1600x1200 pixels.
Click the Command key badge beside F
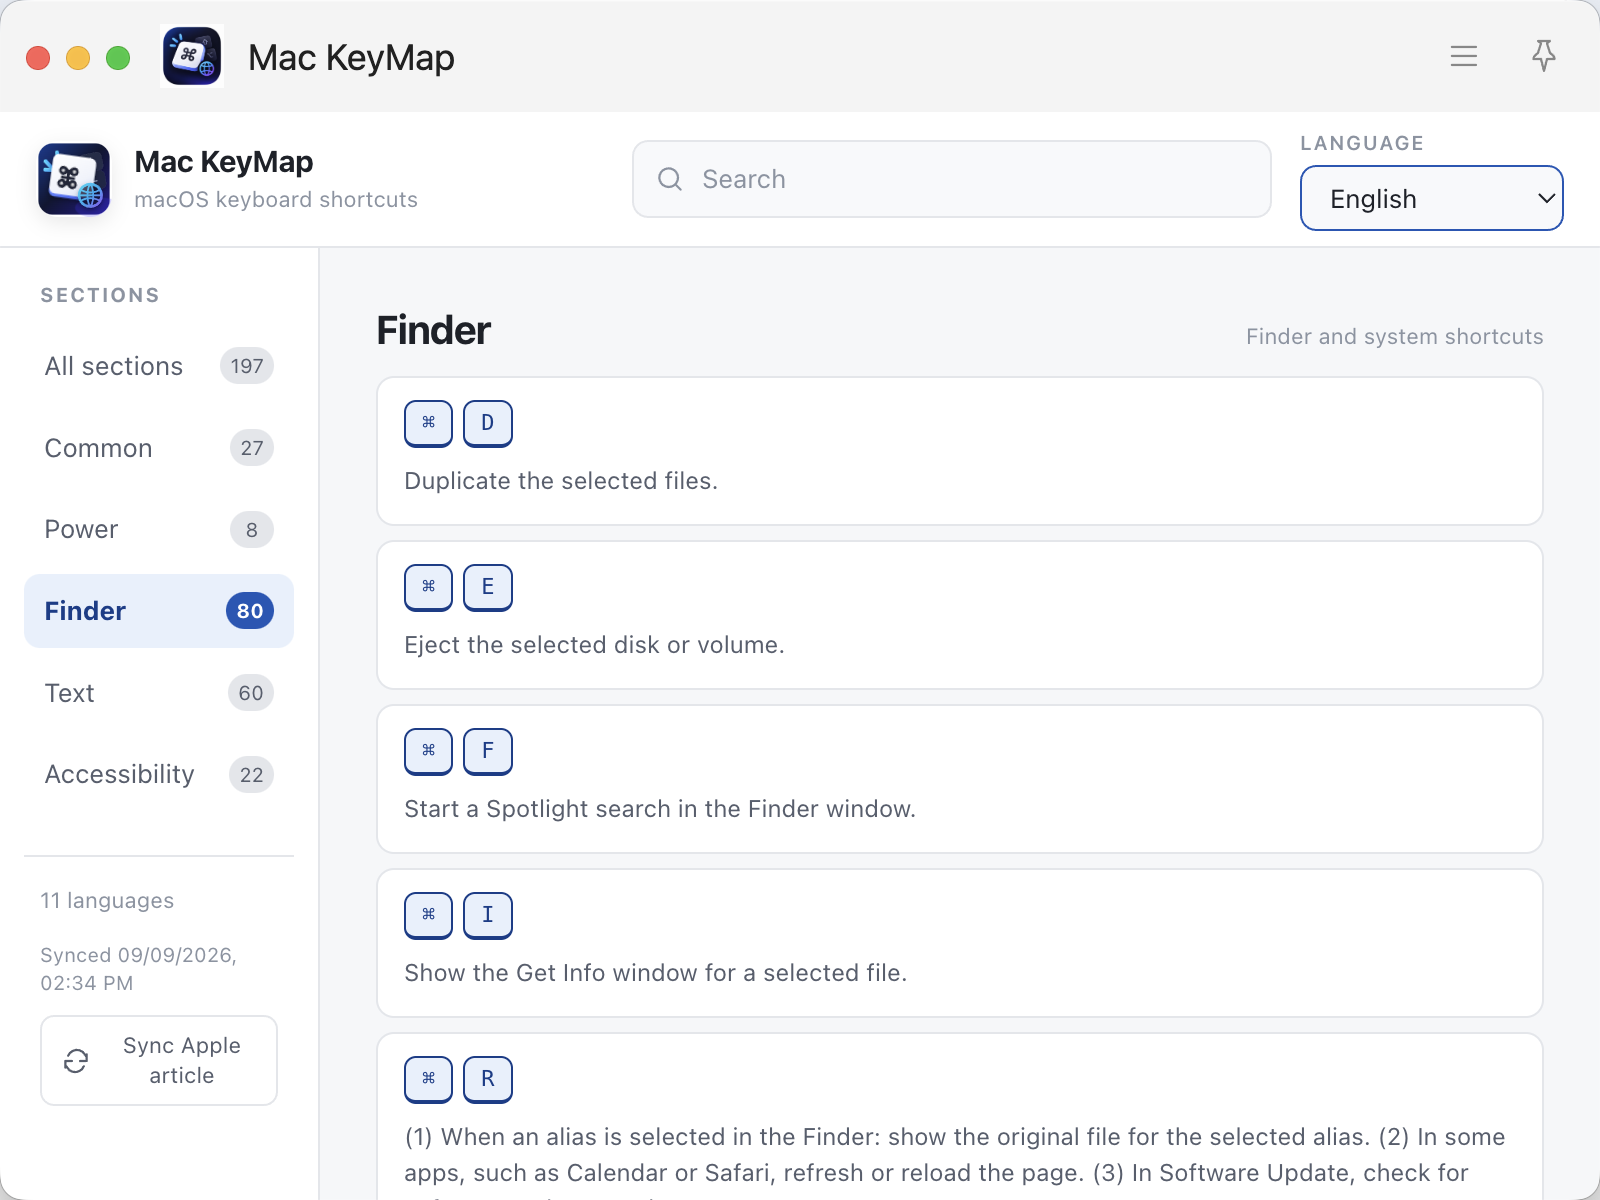[x=429, y=751]
